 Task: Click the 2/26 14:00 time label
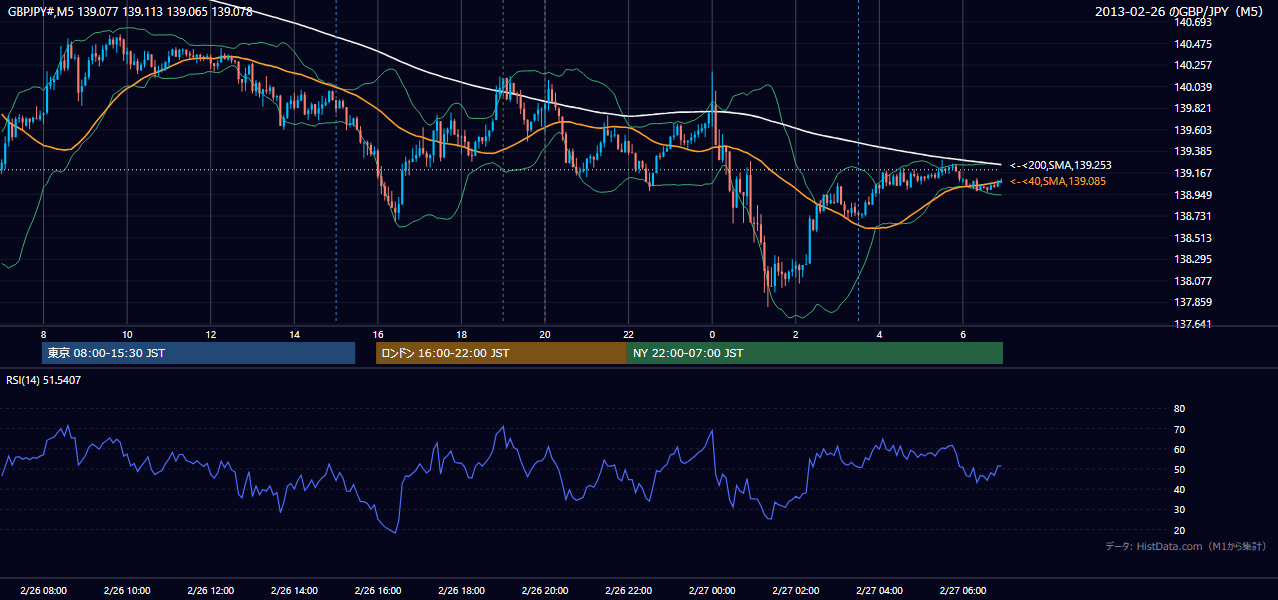pos(294,591)
